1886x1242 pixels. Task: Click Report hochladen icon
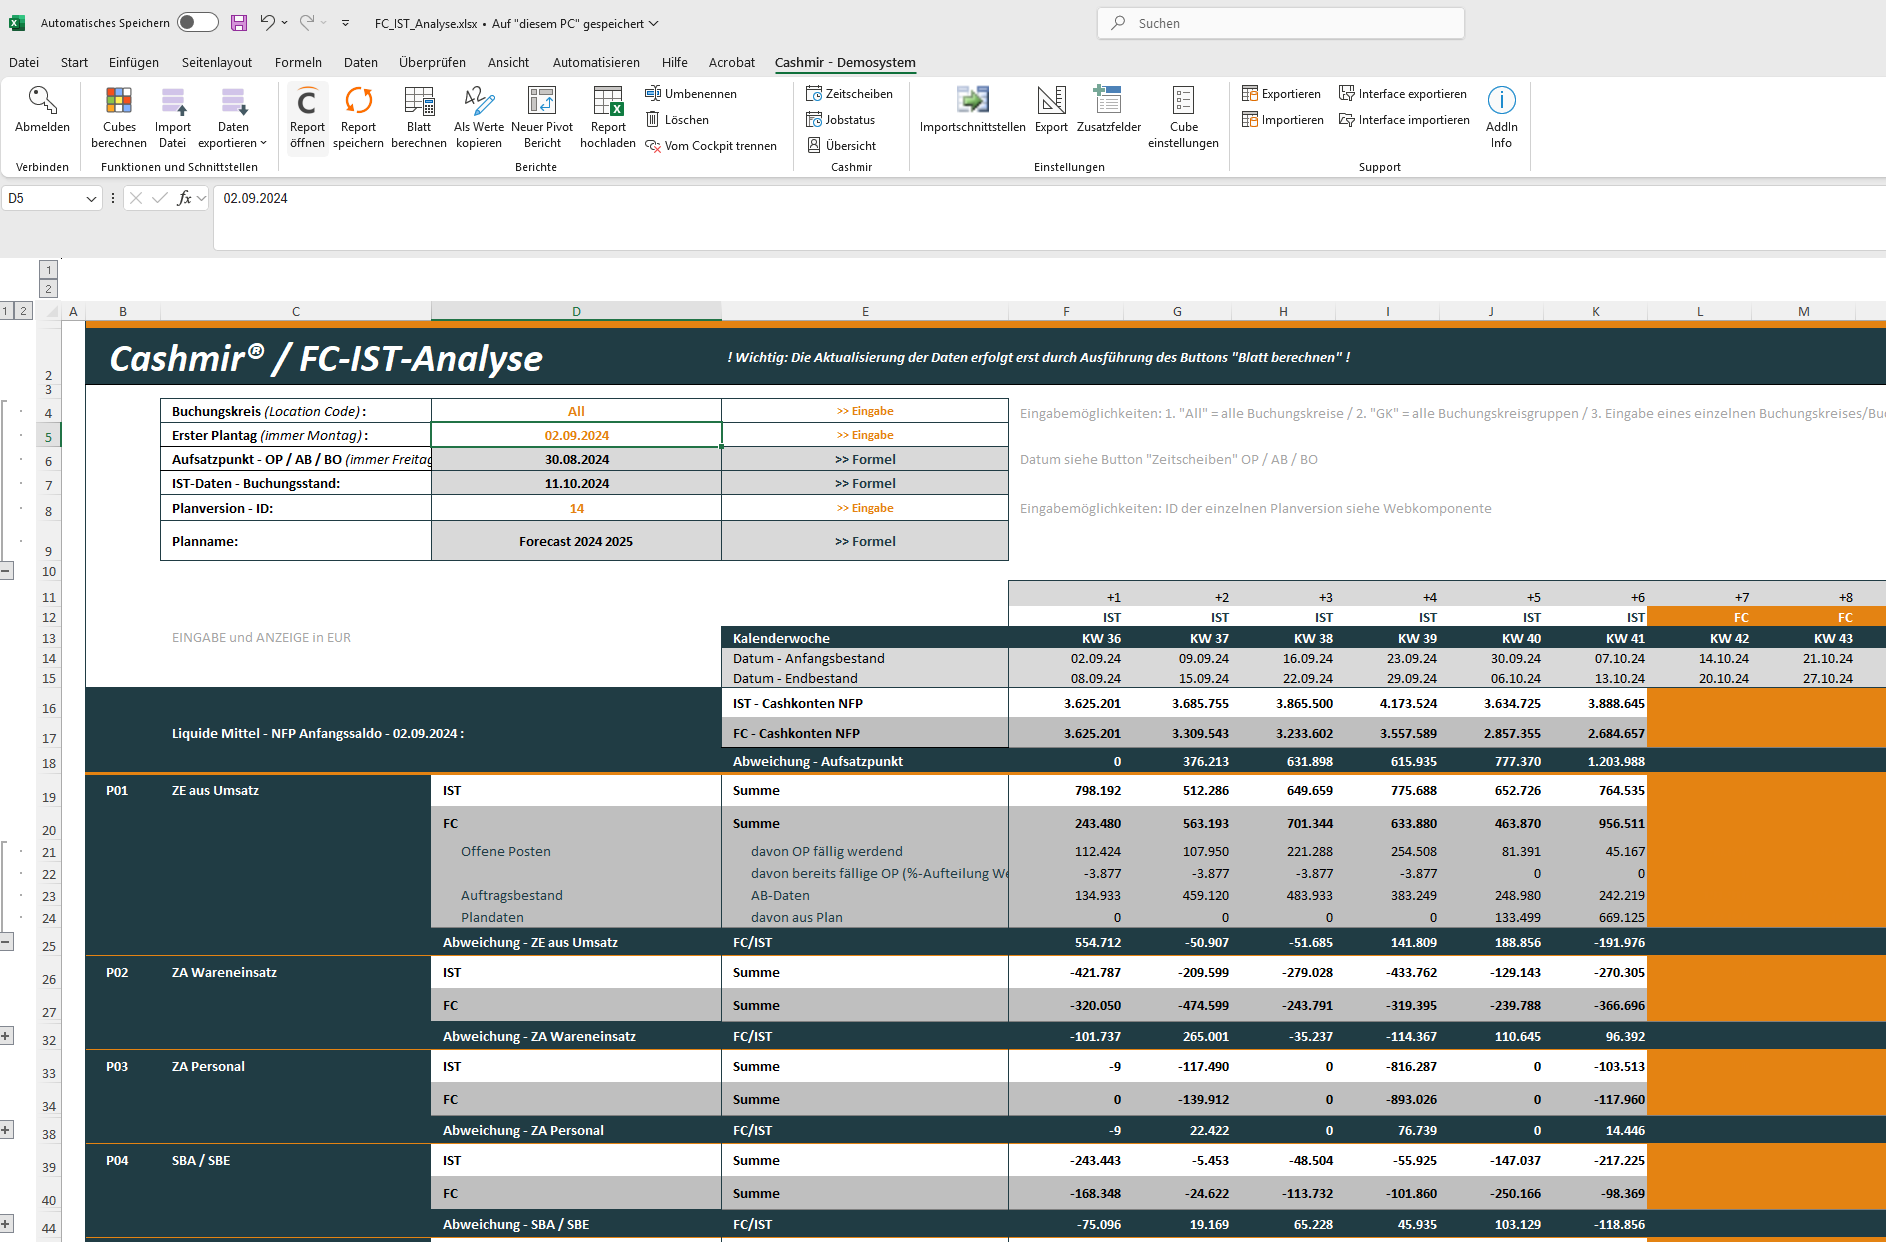[x=608, y=100]
